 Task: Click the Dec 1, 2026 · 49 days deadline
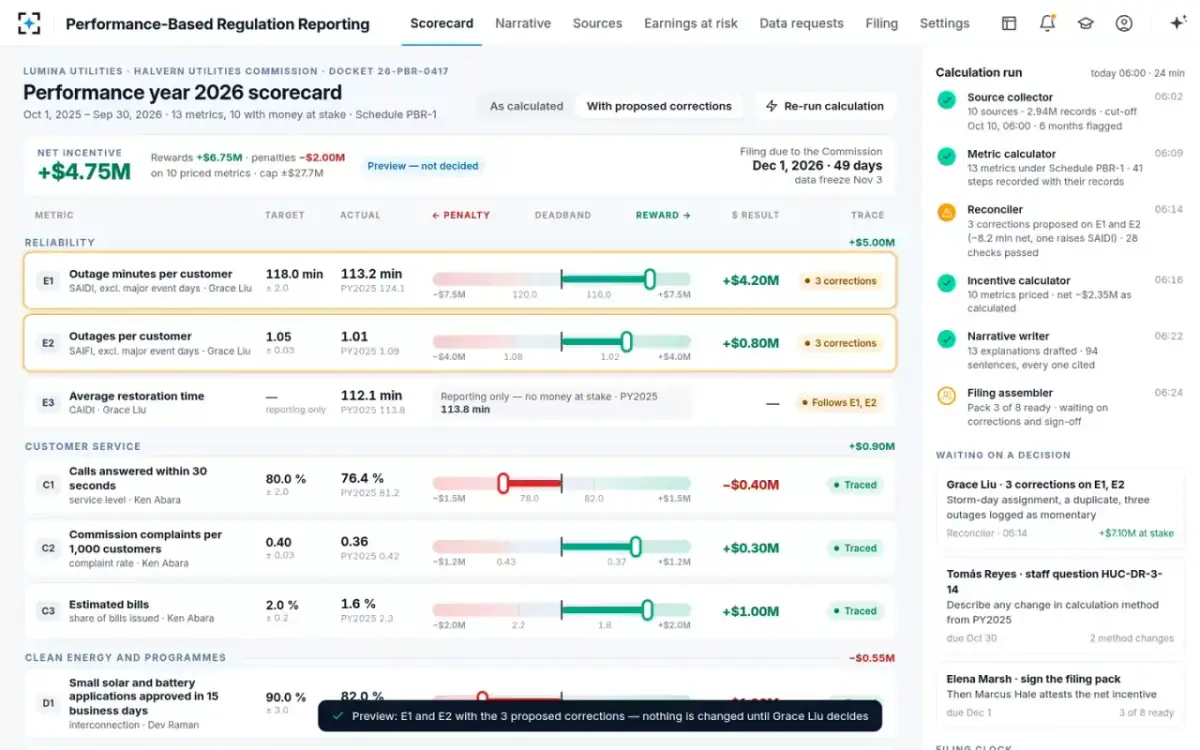click(817, 165)
